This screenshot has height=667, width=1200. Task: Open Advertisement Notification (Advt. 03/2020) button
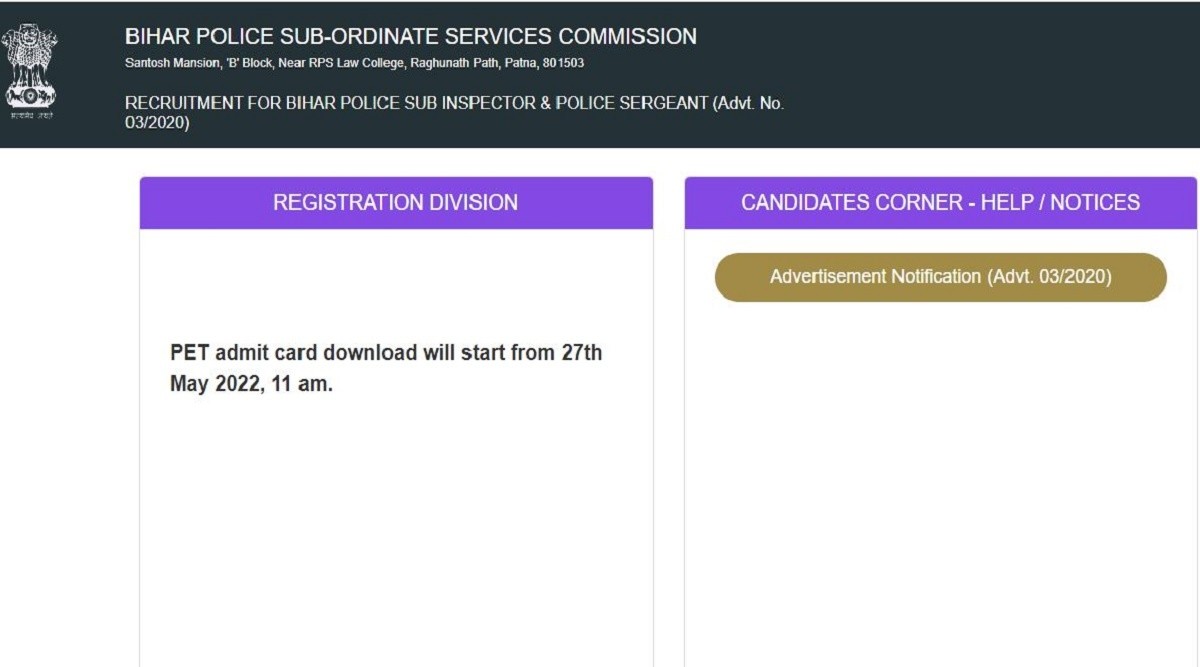pos(940,277)
